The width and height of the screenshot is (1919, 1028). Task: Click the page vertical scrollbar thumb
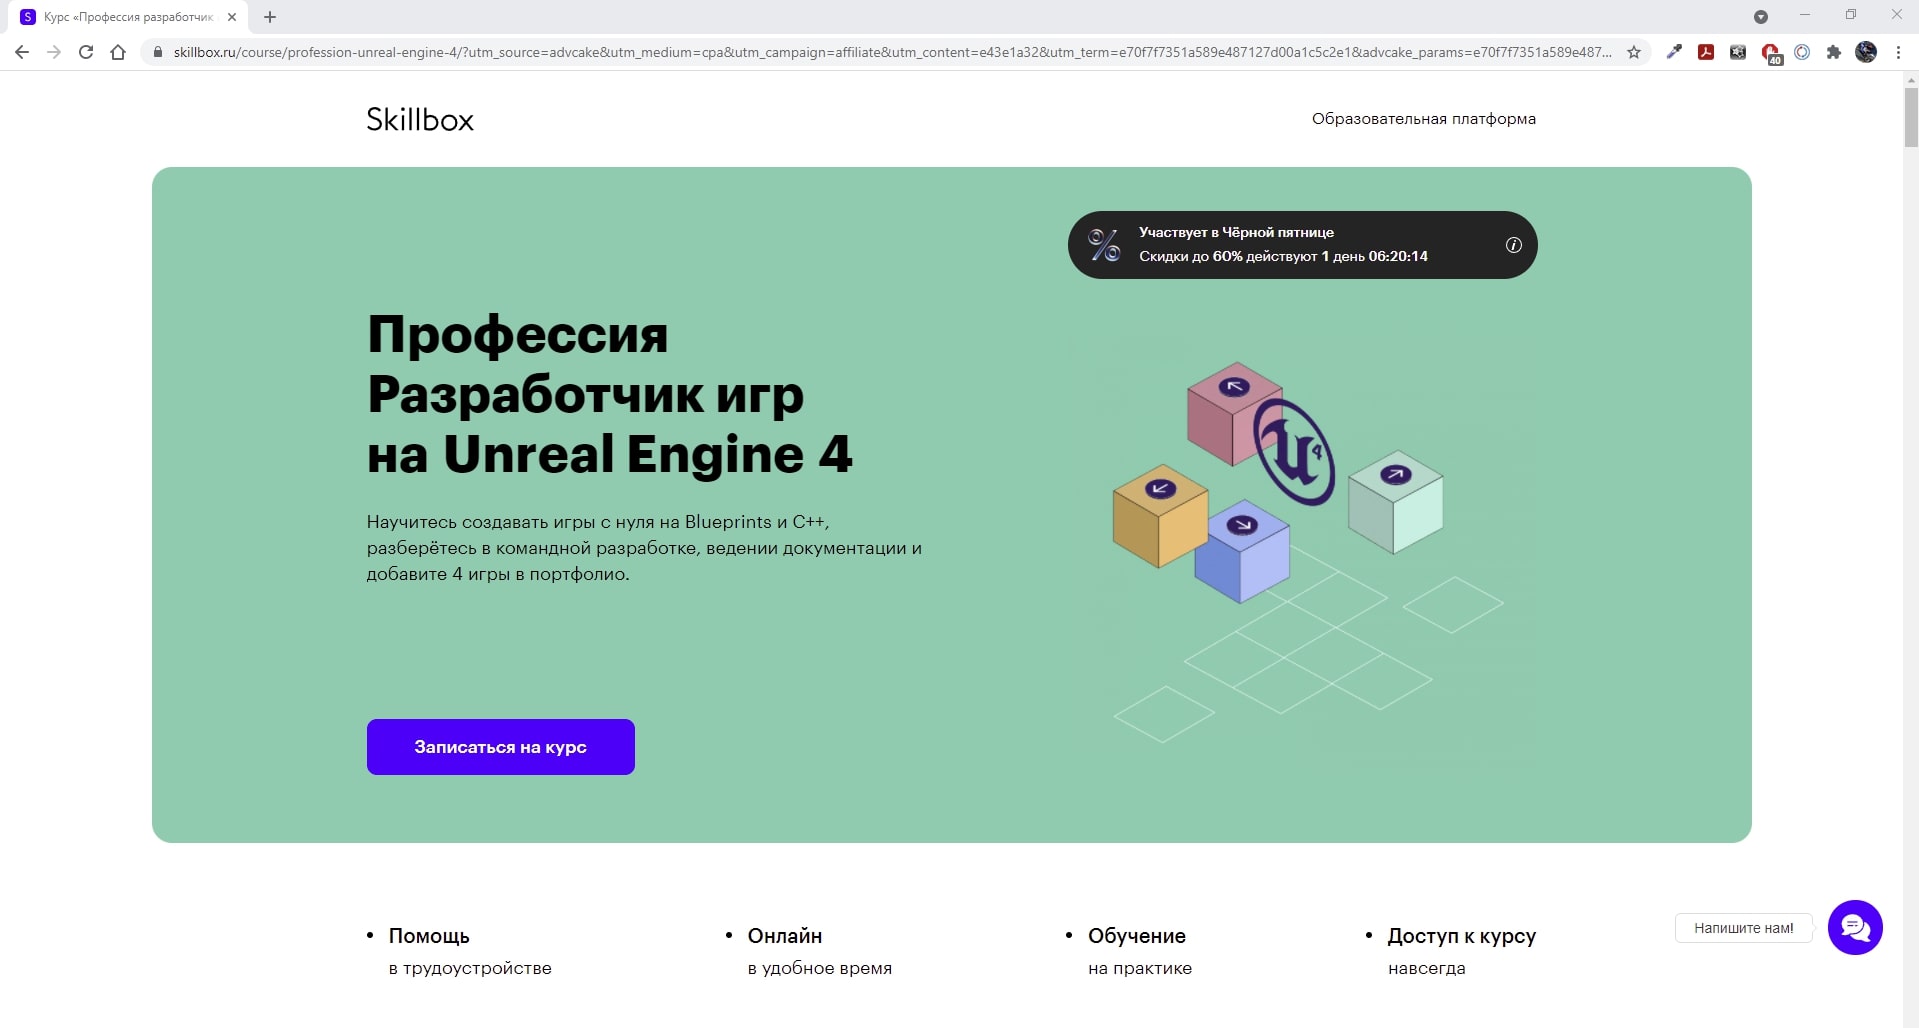[1911, 118]
